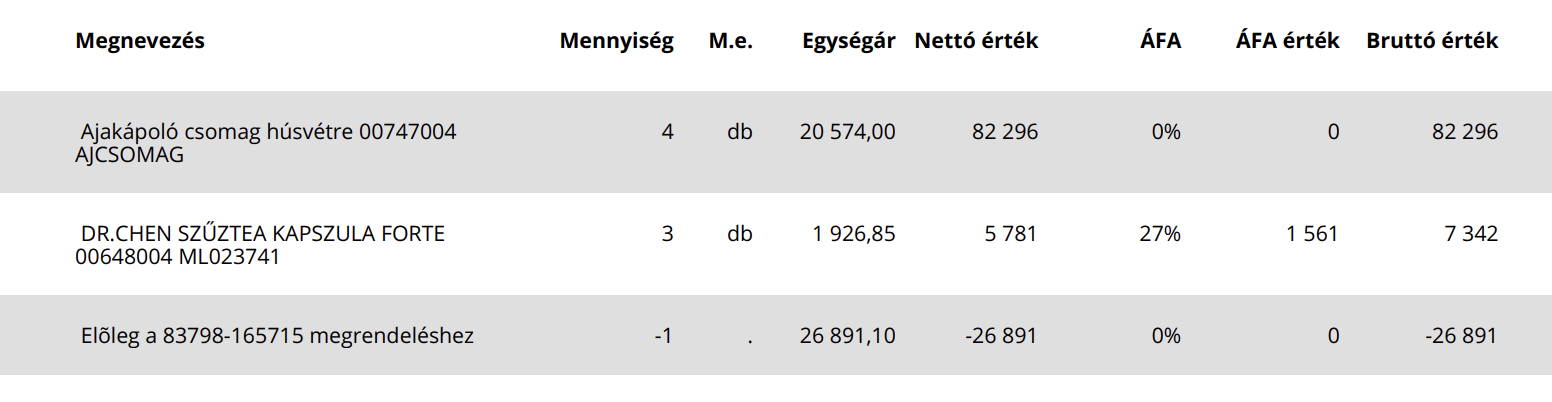Click the Egységár column header
The width and height of the screenshot is (1552, 402).
[x=848, y=41]
